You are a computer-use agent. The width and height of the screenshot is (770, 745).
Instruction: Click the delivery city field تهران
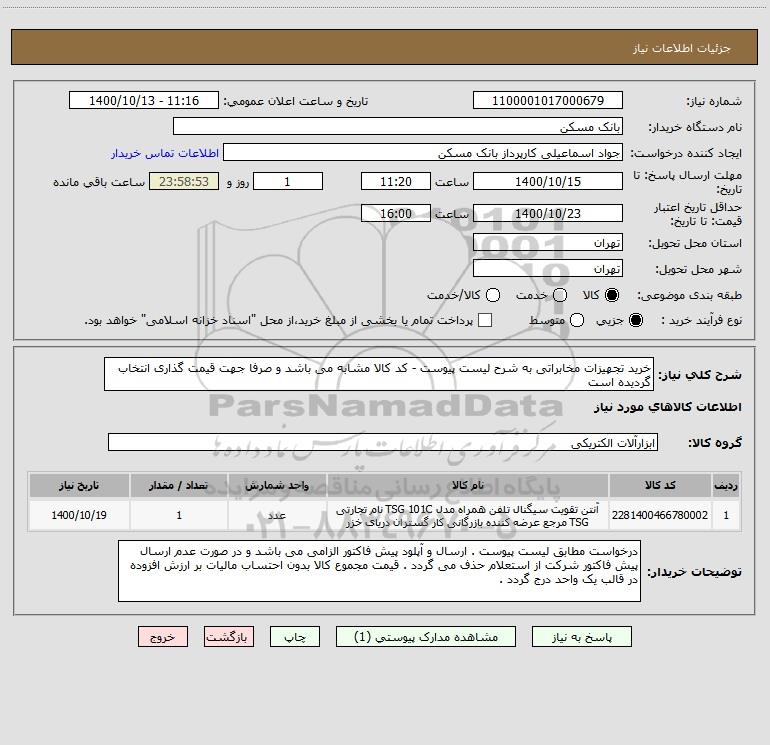[548, 269]
